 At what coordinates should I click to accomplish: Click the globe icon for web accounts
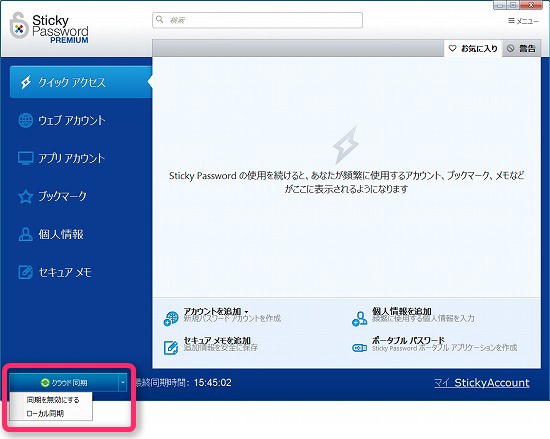26,120
